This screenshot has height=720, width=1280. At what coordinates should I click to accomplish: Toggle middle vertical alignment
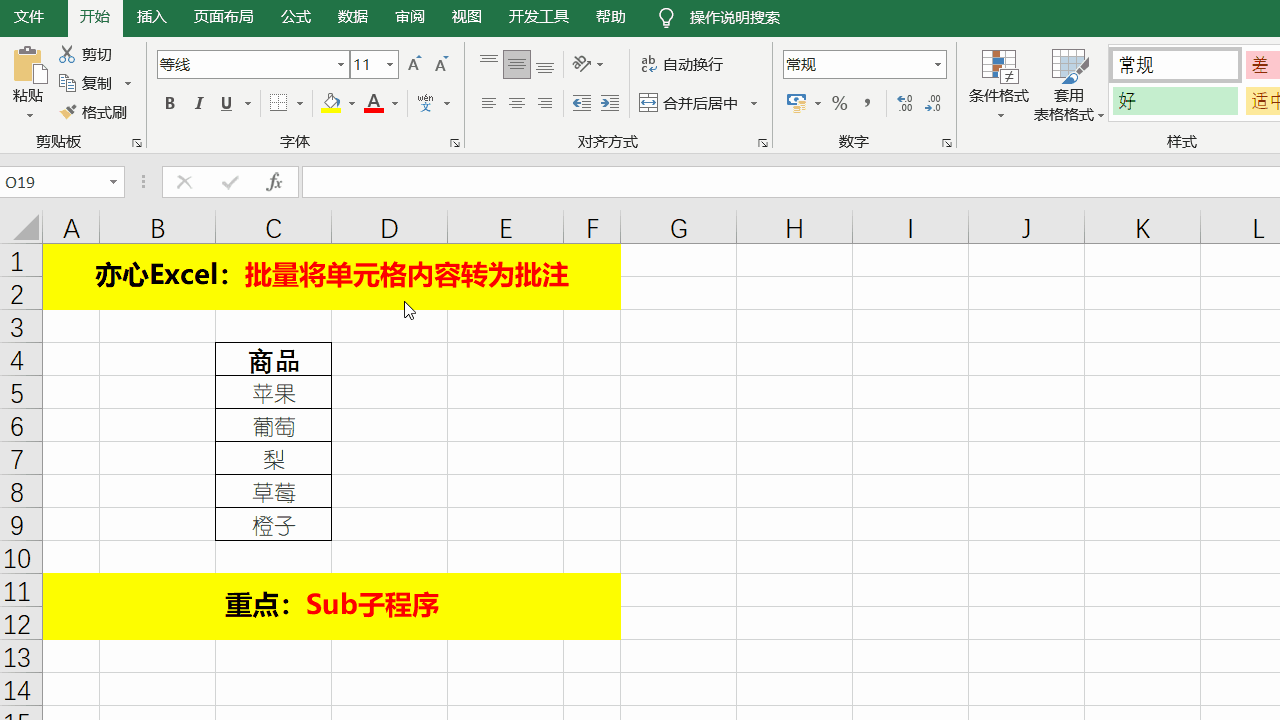pyautogui.click(x=517, y=65)
